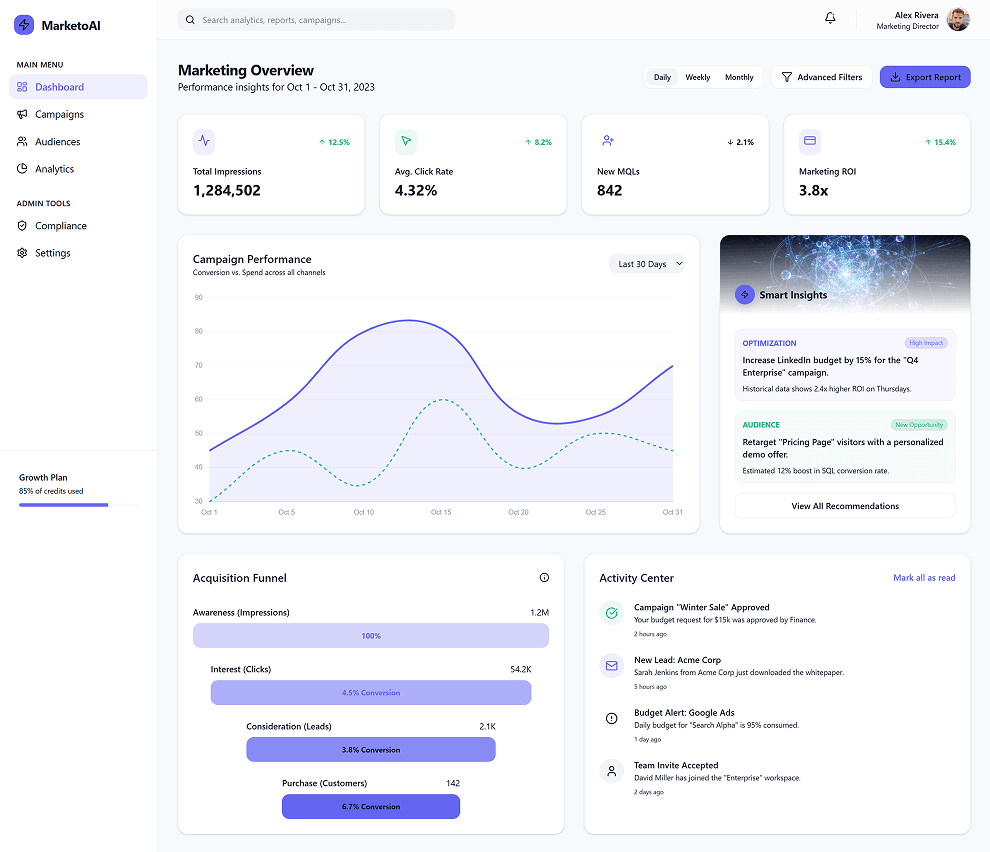The height and width of the screenshot is (852, 990).
Task: Open the Last 30 Days dropdown
Action: click(647, 264)
